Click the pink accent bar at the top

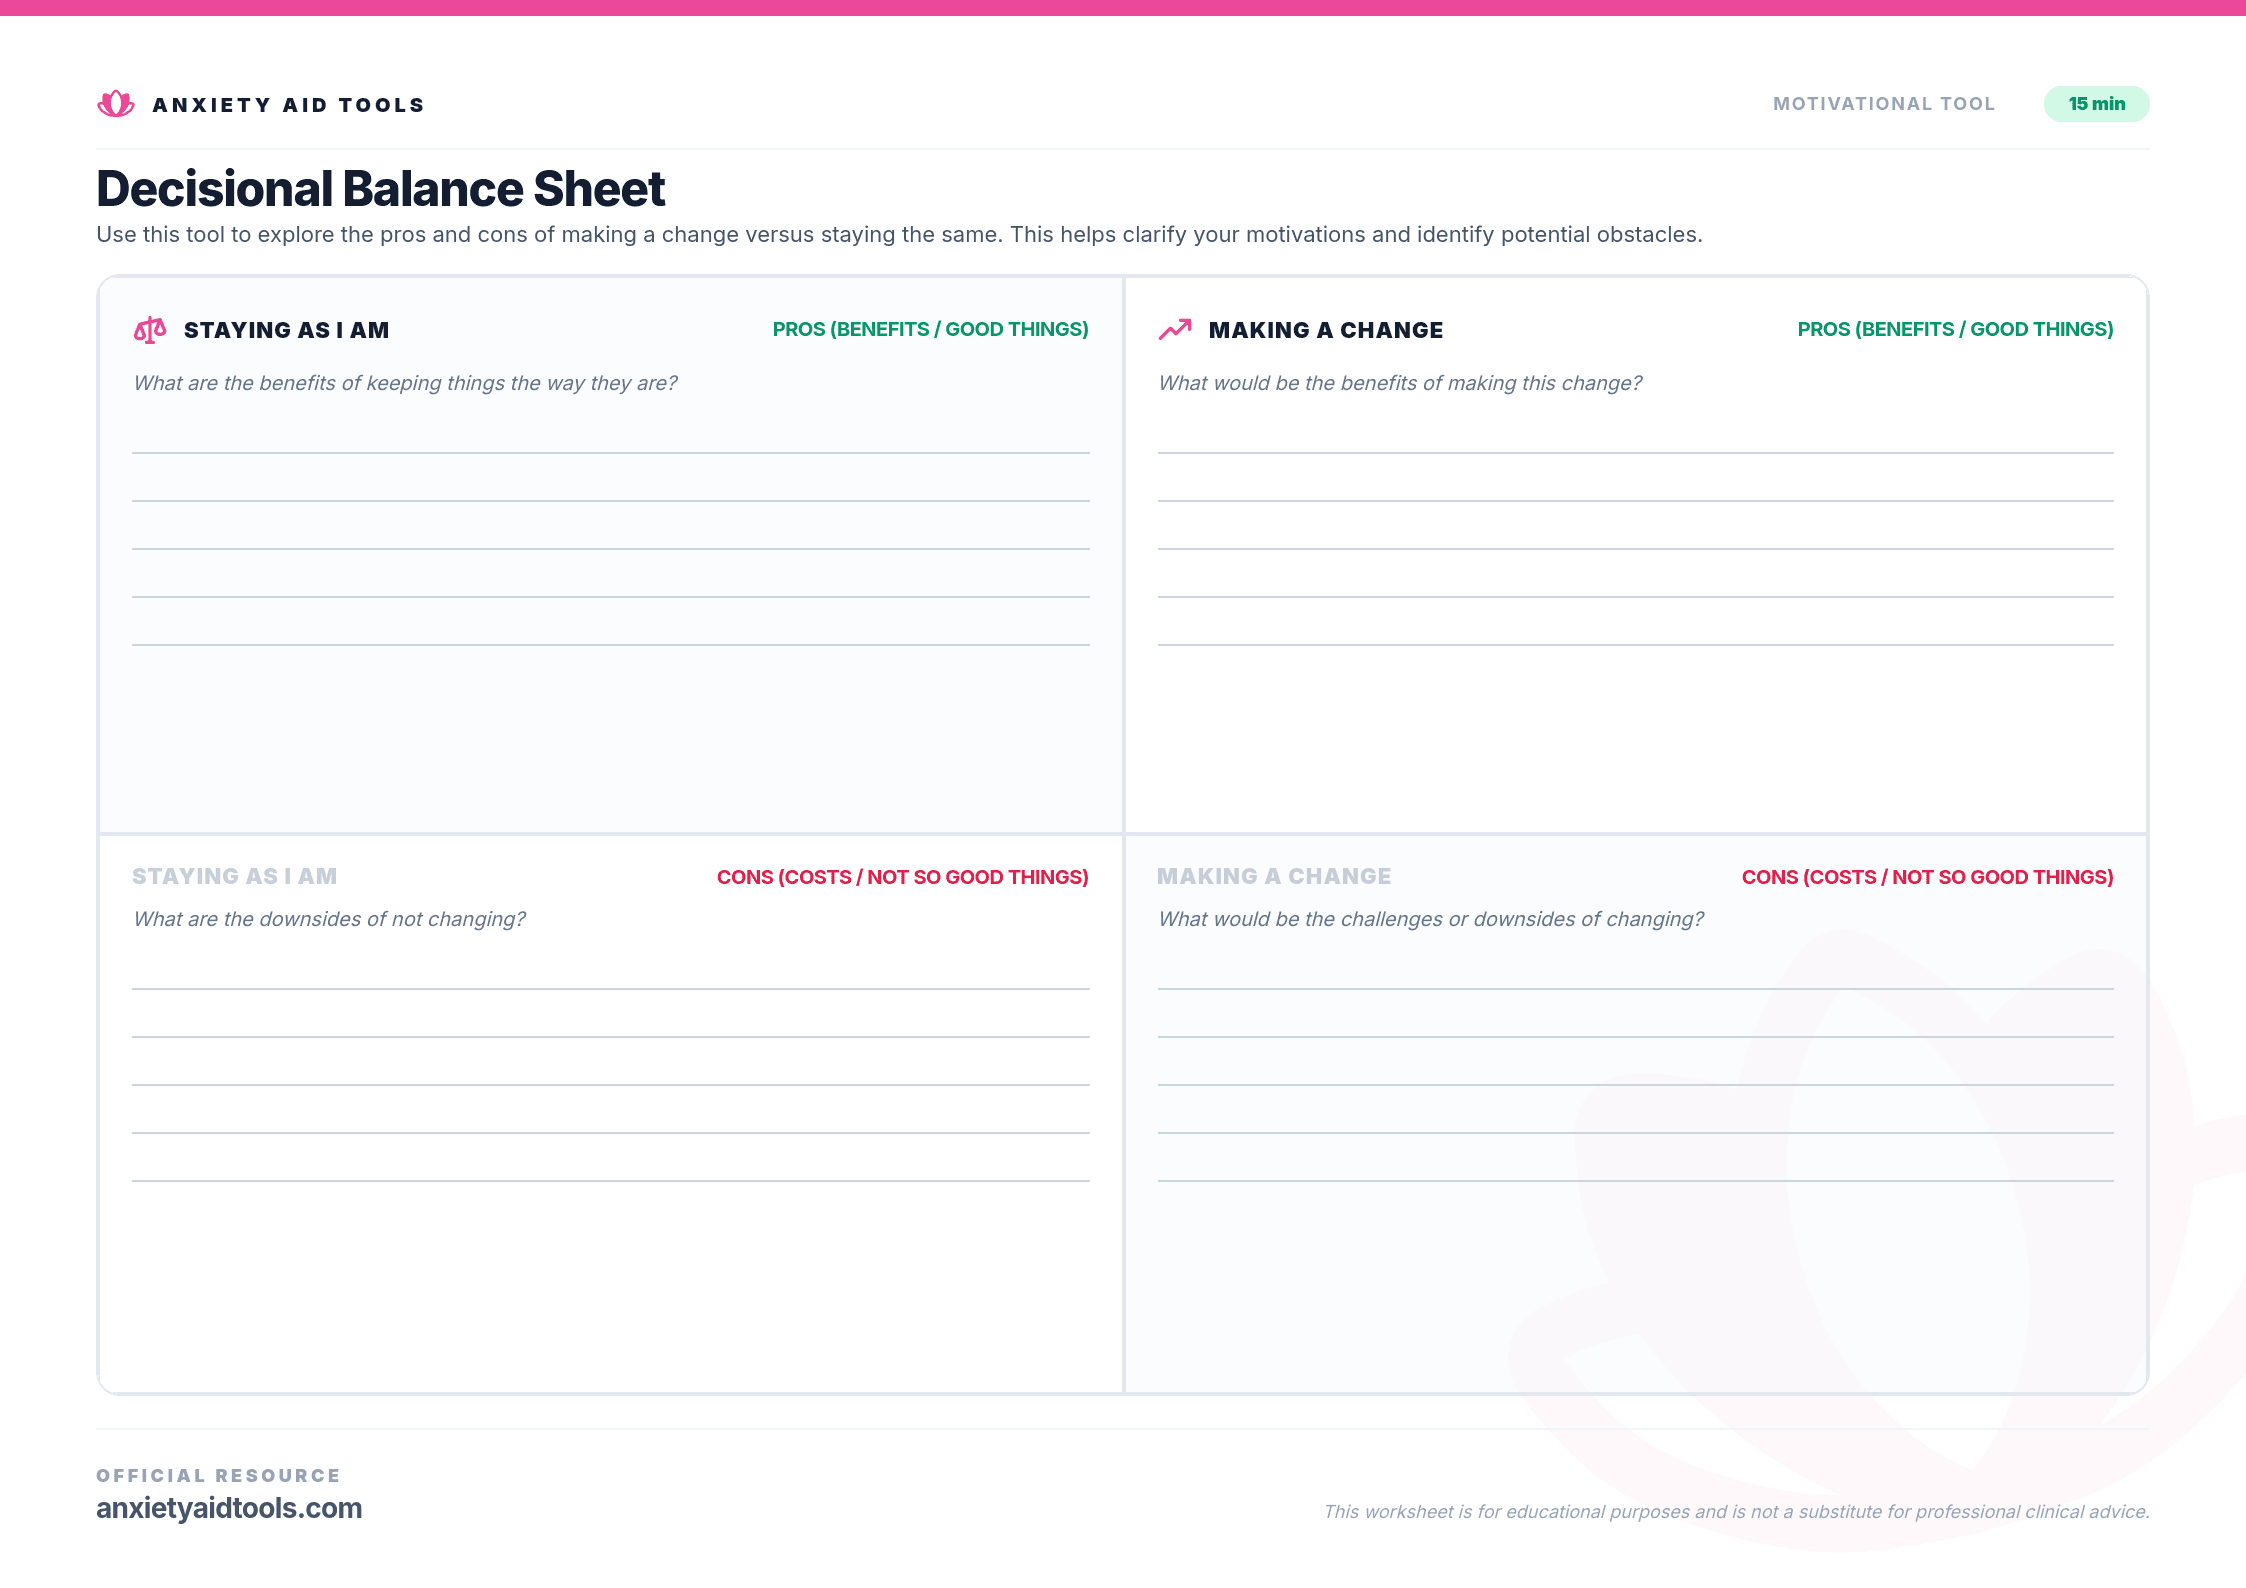pos(1123,8)
